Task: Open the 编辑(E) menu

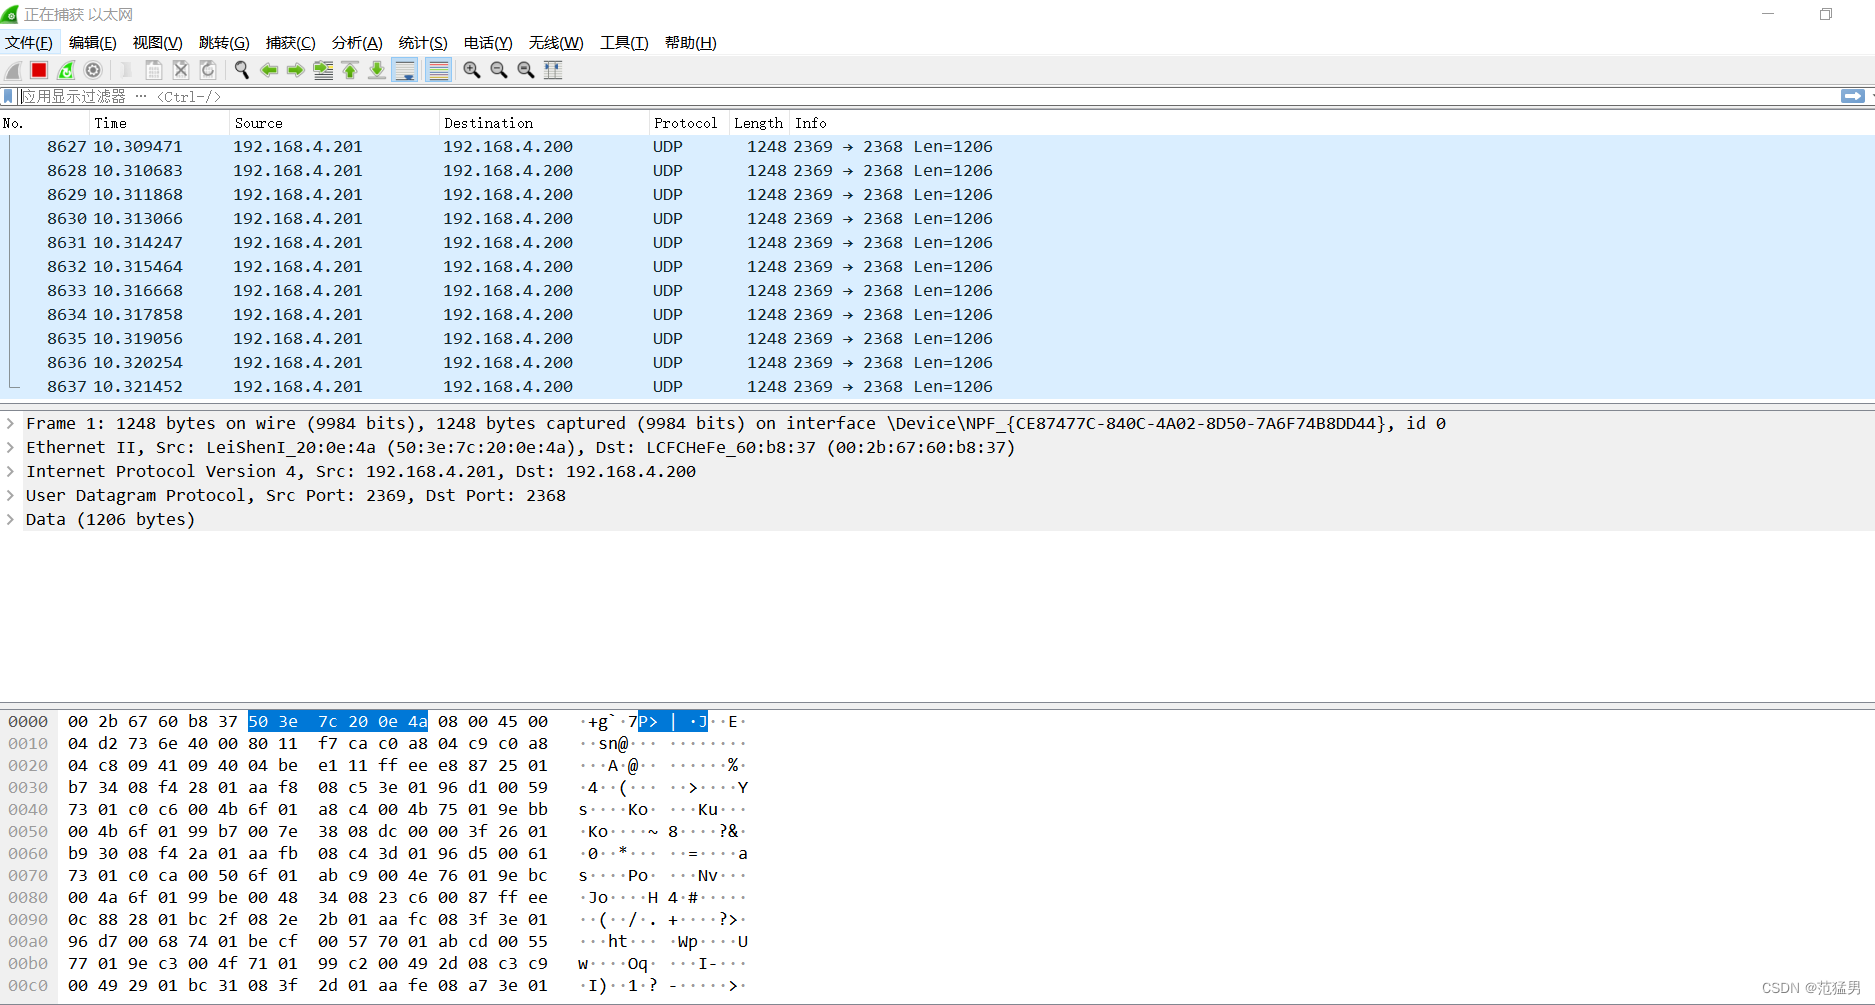Action: pyautogui.click(x=93, y=43)
